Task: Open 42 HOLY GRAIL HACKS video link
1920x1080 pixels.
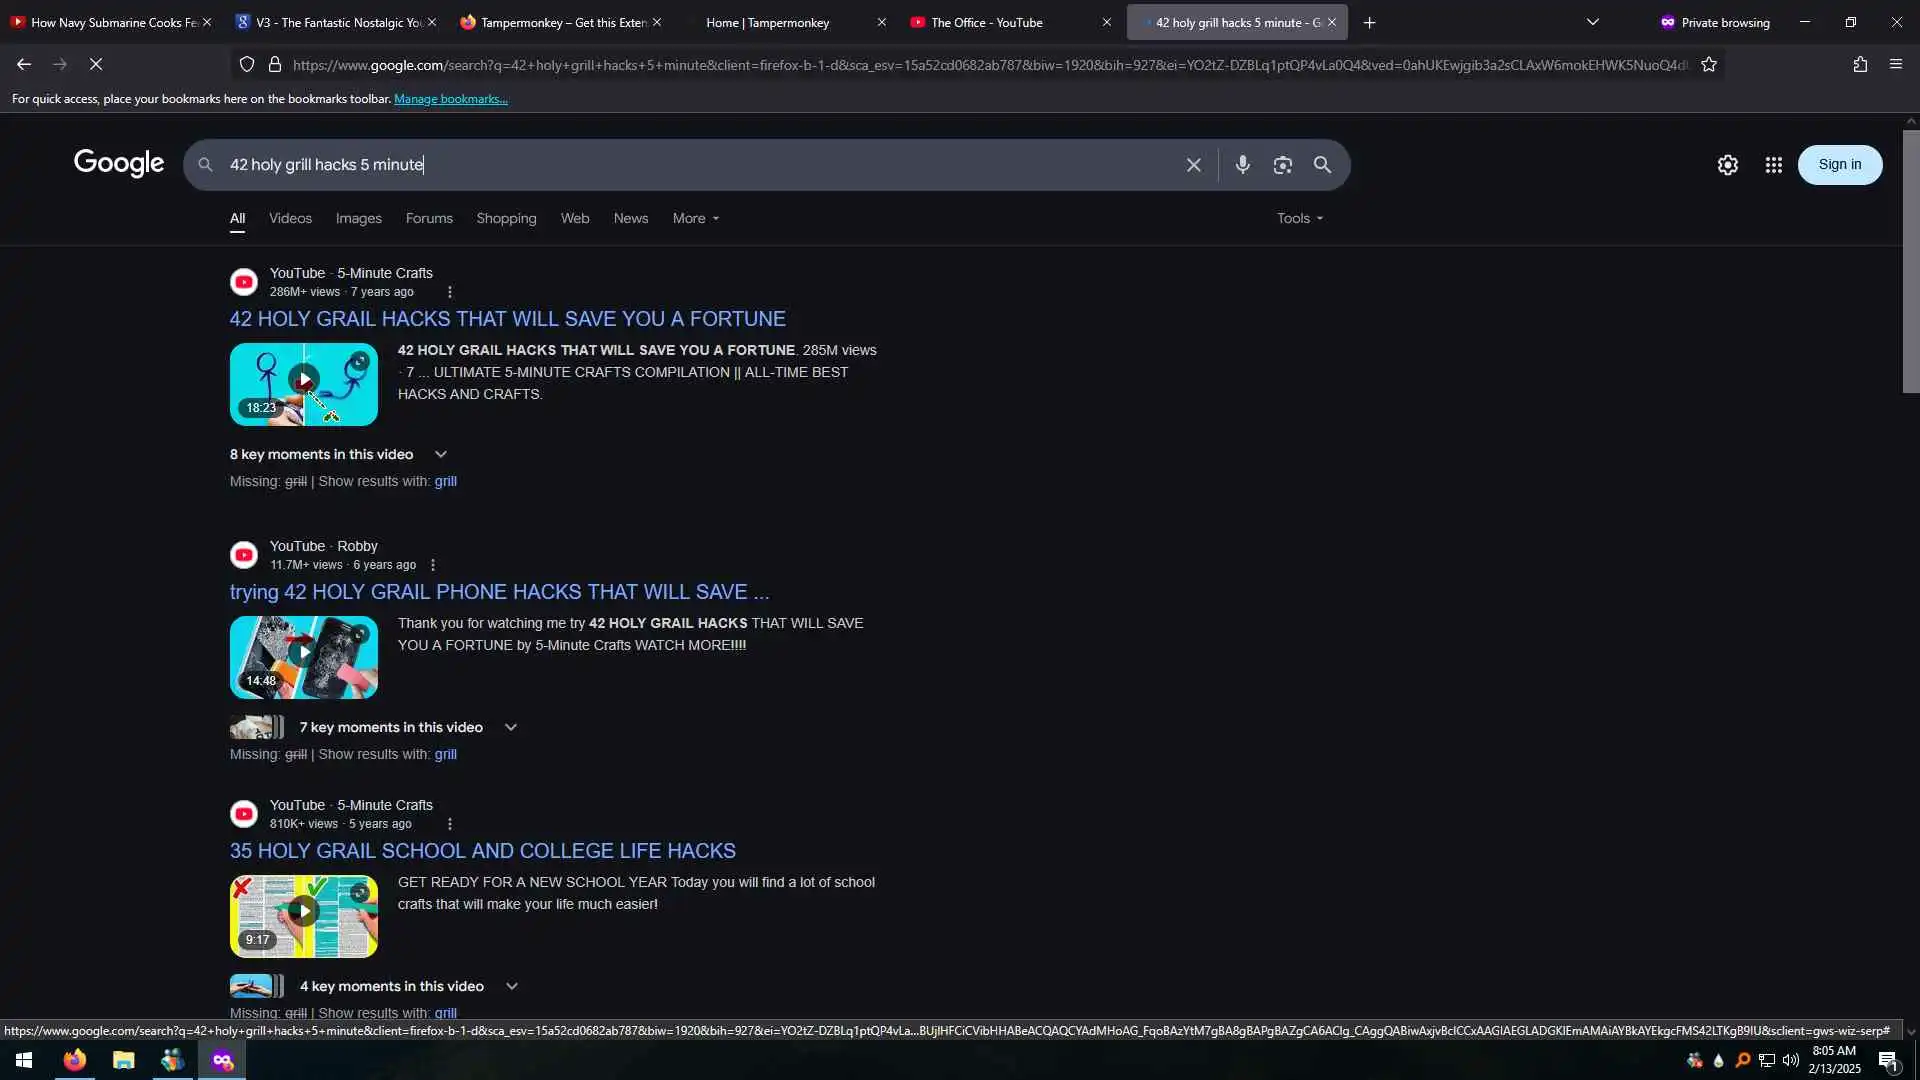Action: point(507,319)
